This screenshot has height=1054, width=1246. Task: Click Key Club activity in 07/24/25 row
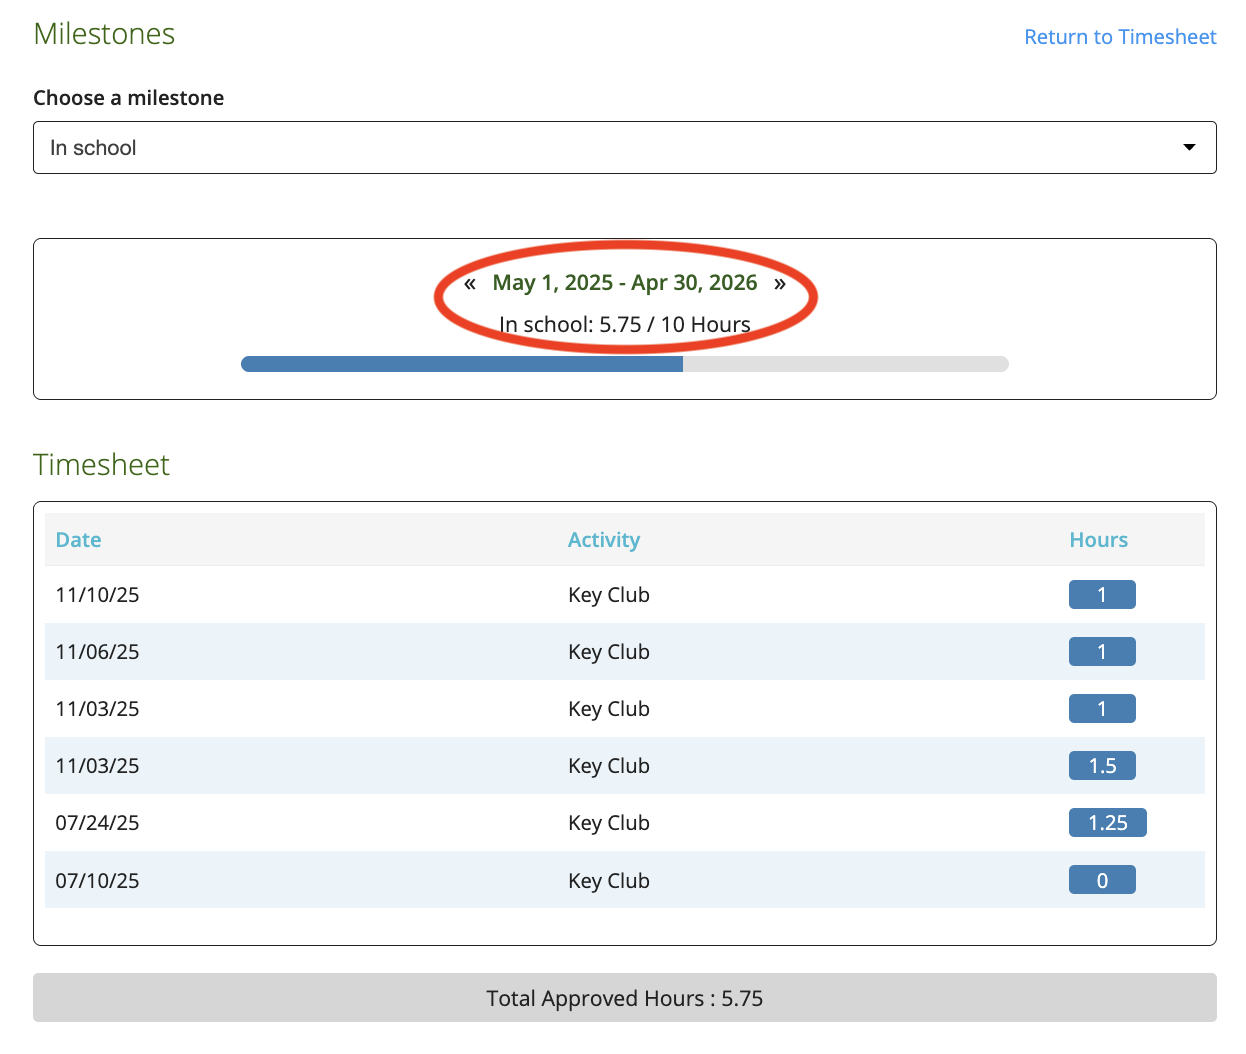pos(609,823)
